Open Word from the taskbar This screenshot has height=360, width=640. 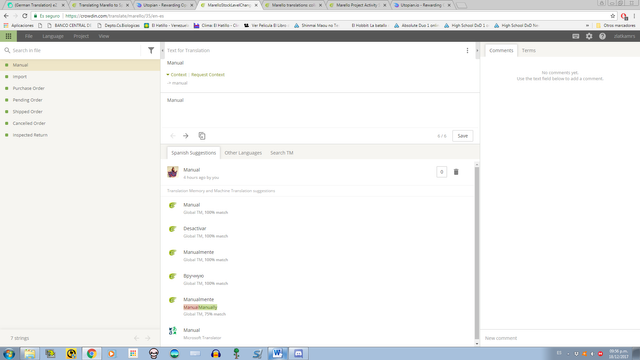point(278,353)
